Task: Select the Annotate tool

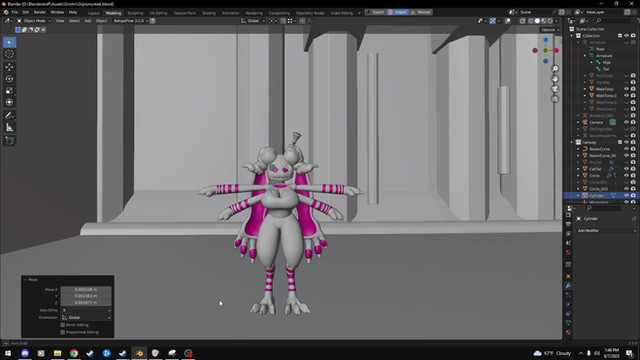Action: click(x=9, y=116)
